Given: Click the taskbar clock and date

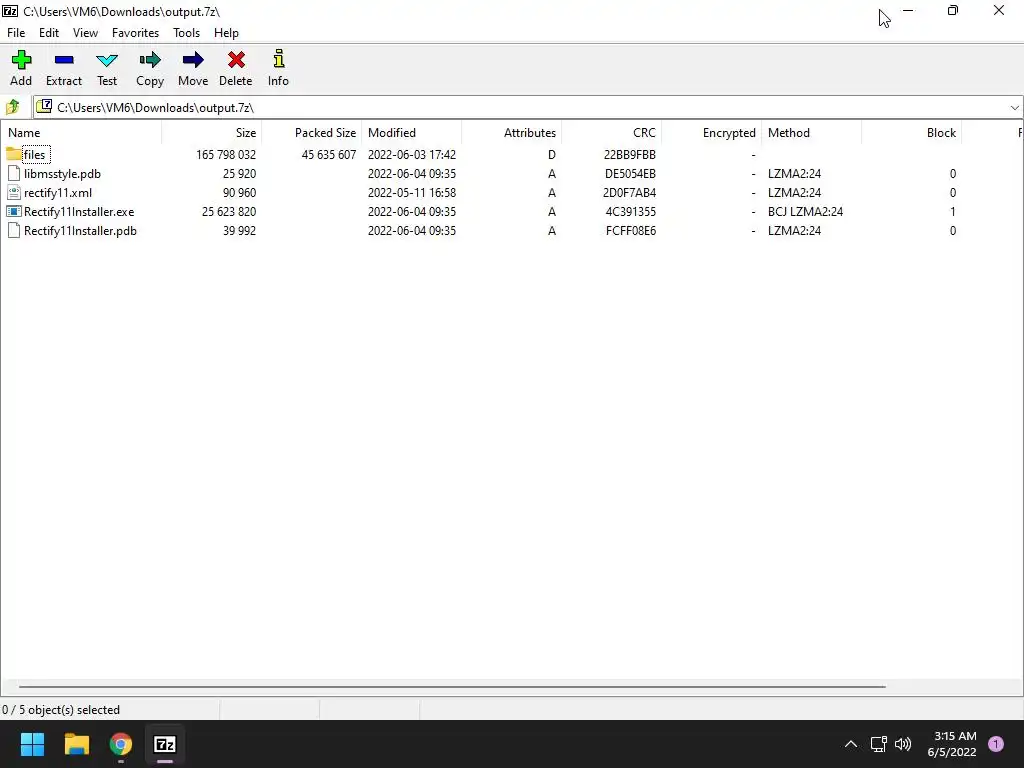Looking at the screenshot, I should click(x=952, y=744).
